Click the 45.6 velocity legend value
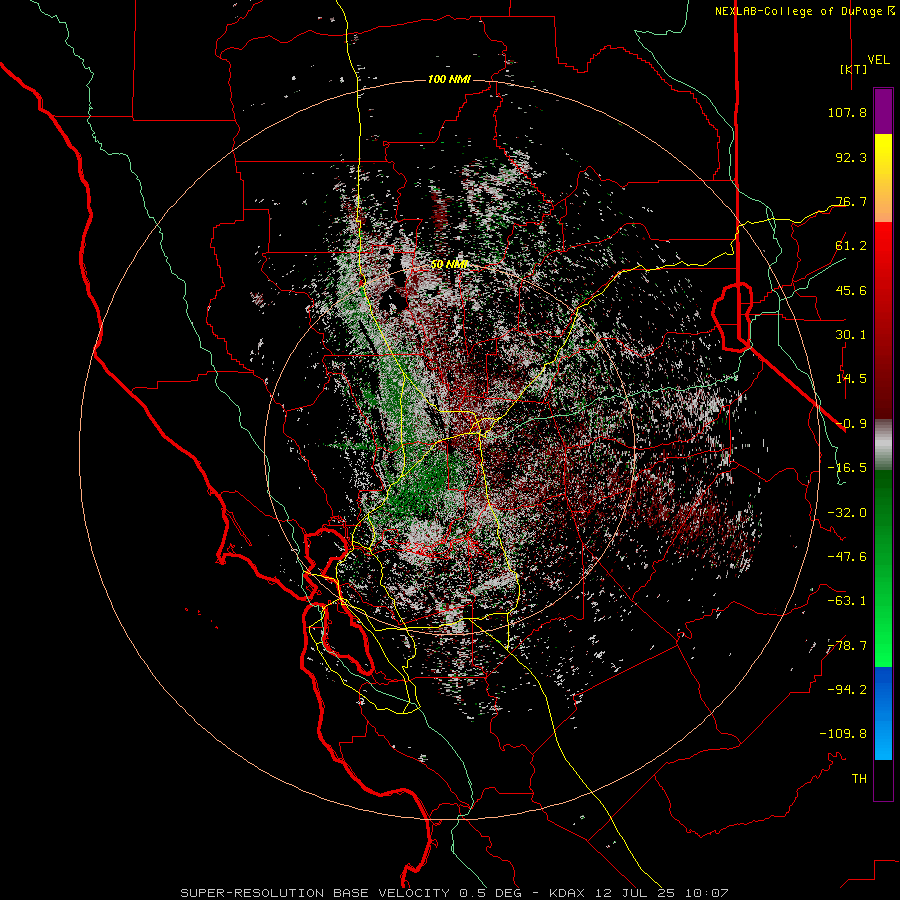This screenshot has height=900, width=900. pos(851,290)
